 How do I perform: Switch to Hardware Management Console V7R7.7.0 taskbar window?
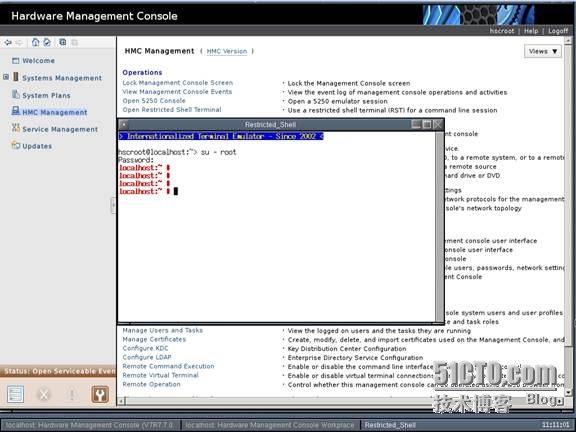90,425
